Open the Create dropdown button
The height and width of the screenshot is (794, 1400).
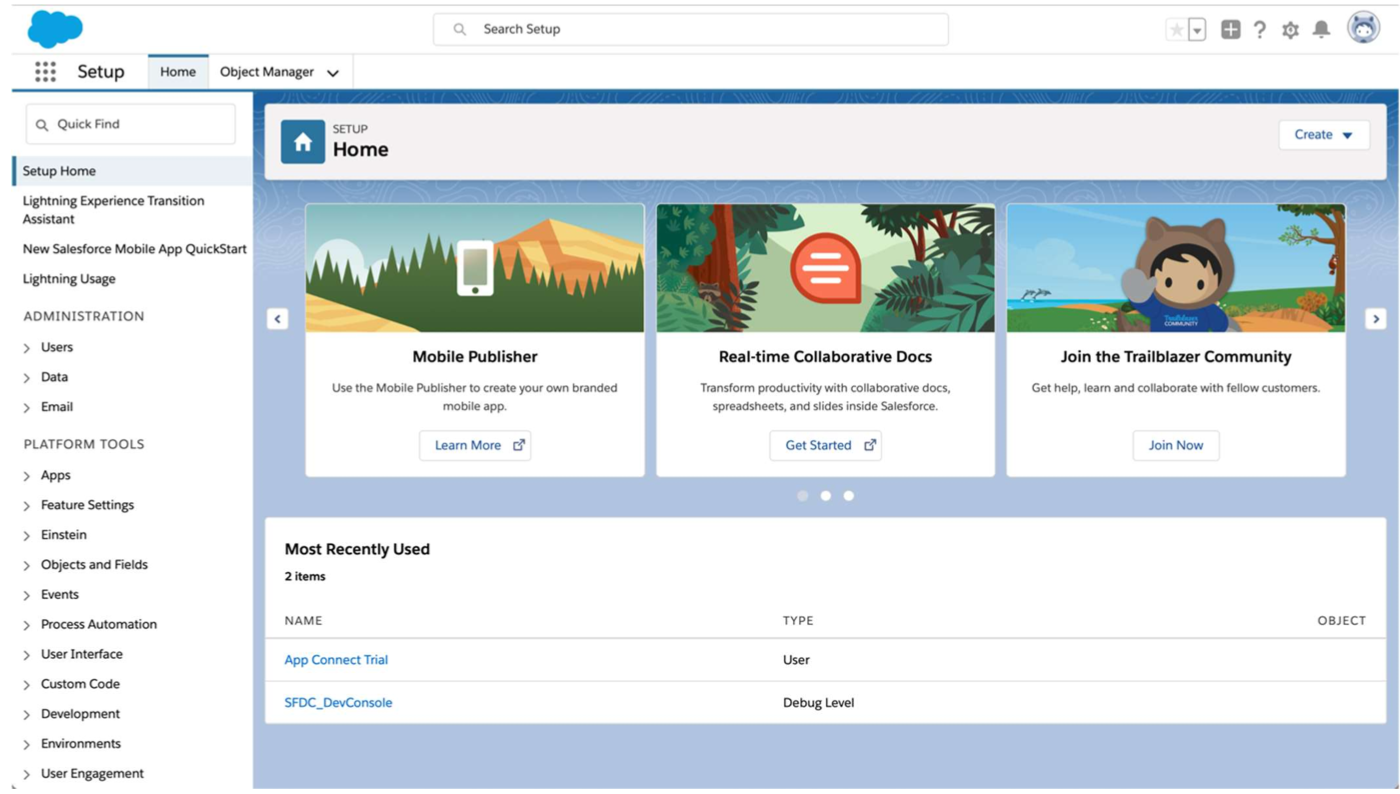coord(1323,135)
